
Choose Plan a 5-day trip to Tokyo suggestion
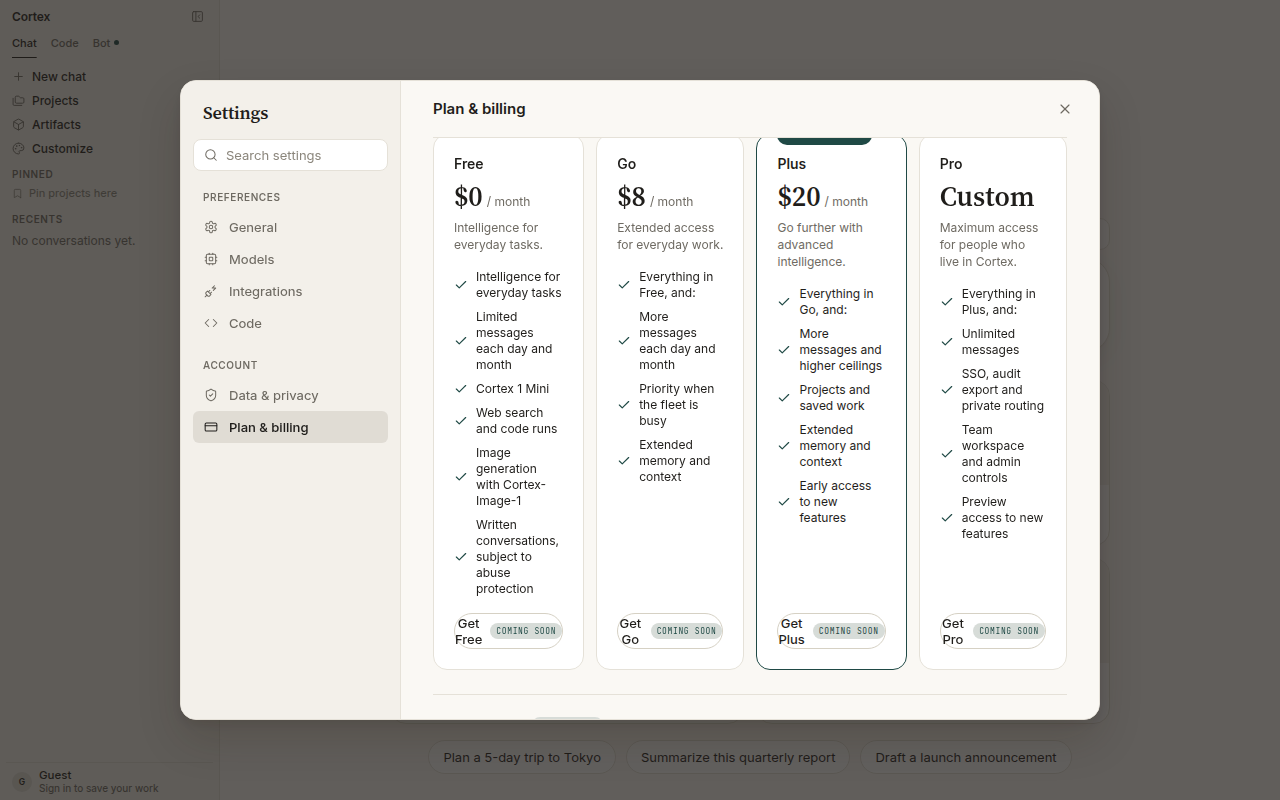pyautogui.click(x=522, y=757)
